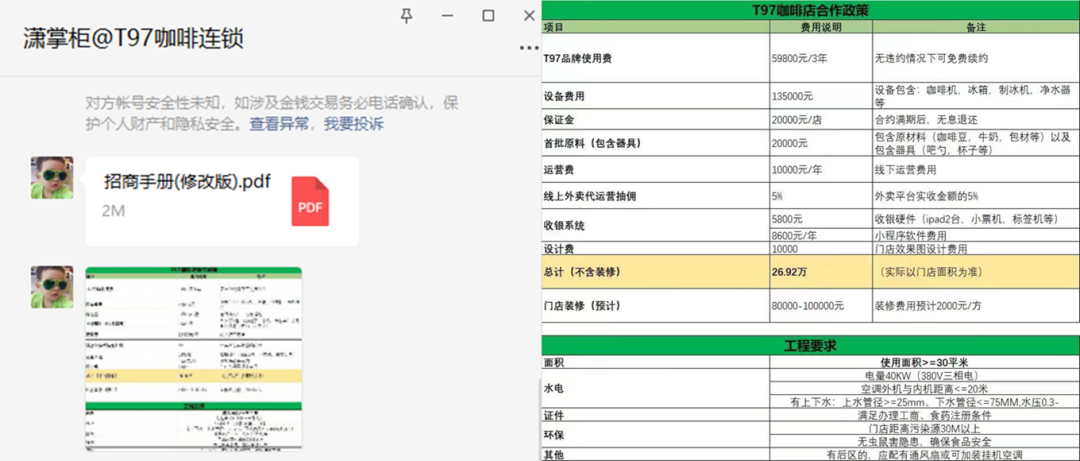Open the three-dot more options menu
Image resolution: width=1080 pixels, height=461 pixels.
point(529,48)
